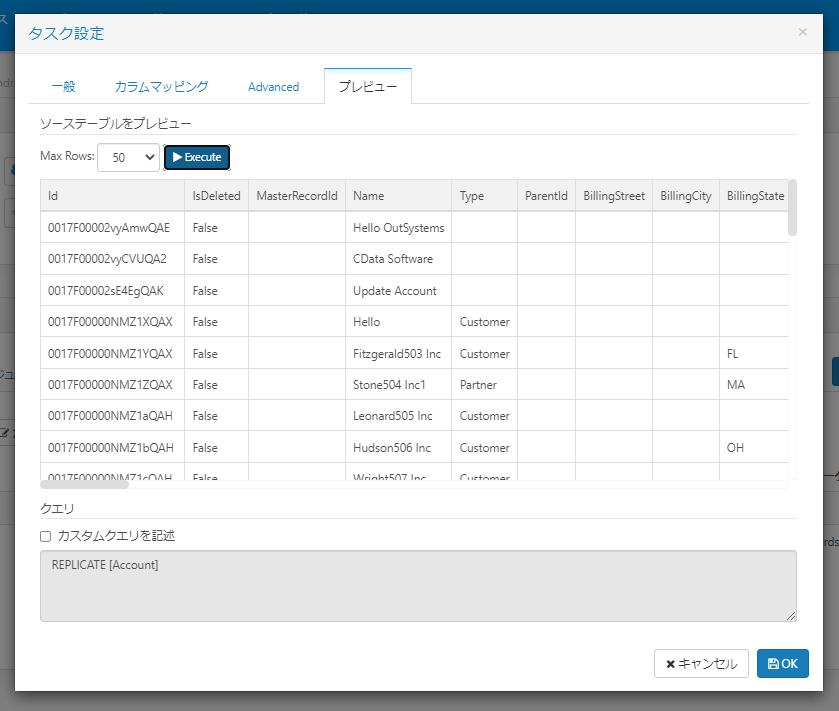Click the Customer type in Hudson506 Inc row
Screen dimensions: 839x711
click(484, 447)
